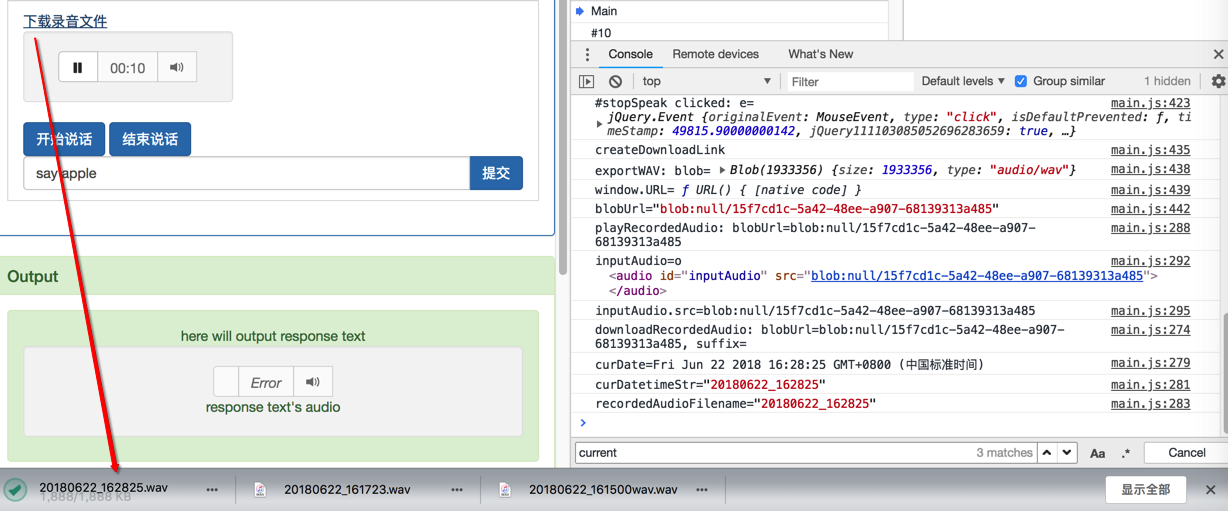1228x512 pixels.
Task: Open main.js:438 source link
Action: click(1150, 170)
